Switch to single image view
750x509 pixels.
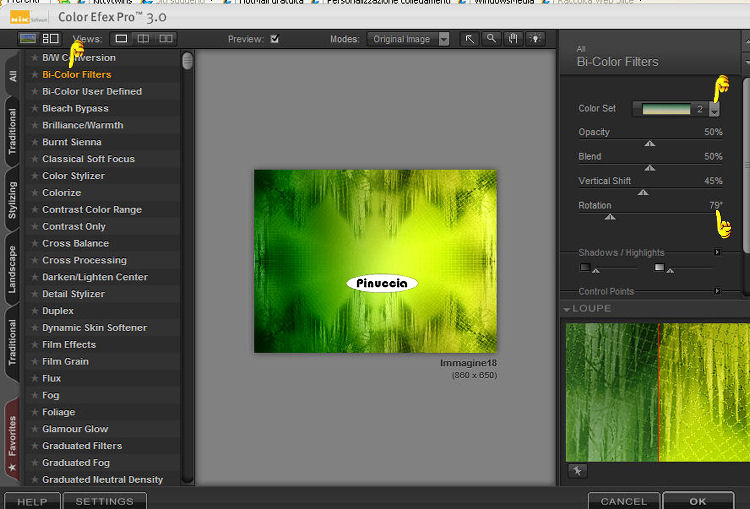(x=121, y=39)
